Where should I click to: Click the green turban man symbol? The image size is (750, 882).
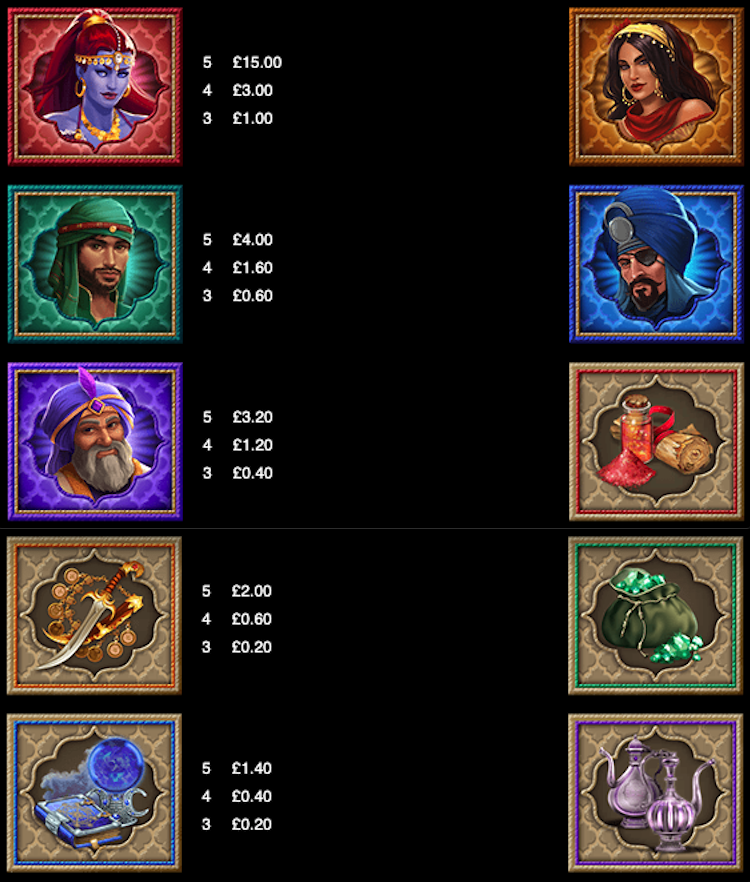(x=95, y=264)
